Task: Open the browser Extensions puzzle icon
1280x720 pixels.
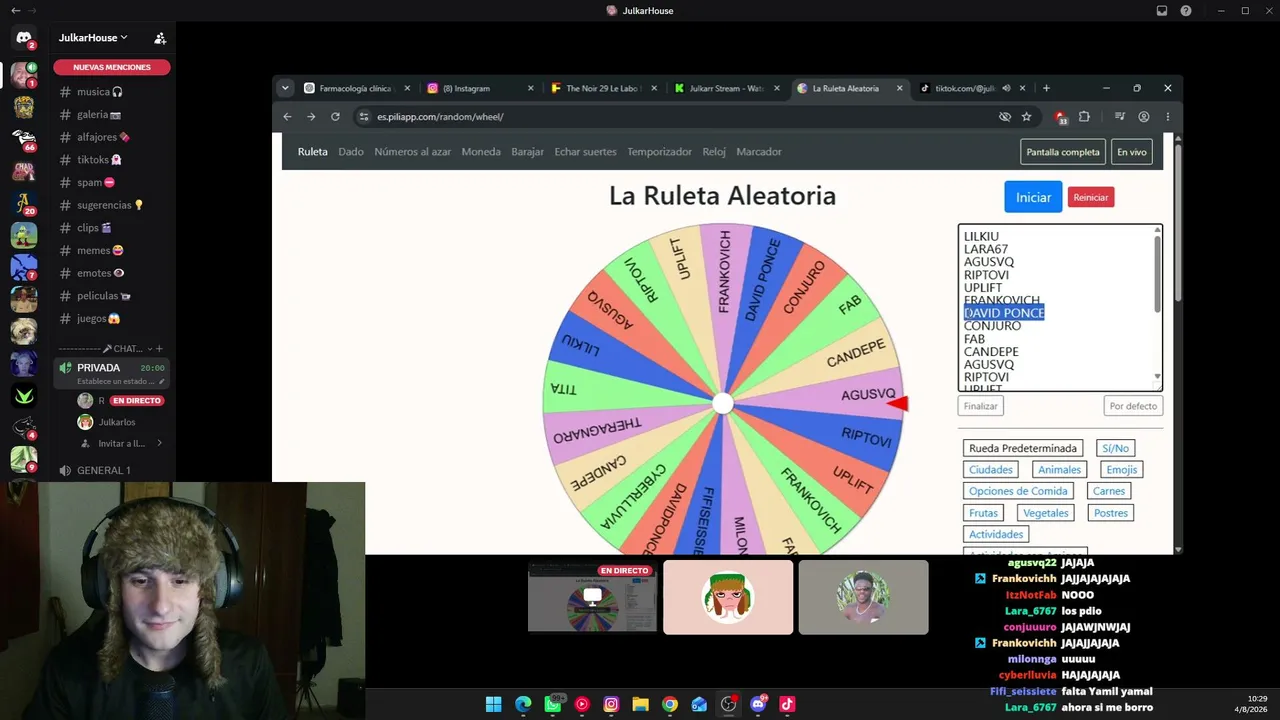Action: pos(1084,117)
